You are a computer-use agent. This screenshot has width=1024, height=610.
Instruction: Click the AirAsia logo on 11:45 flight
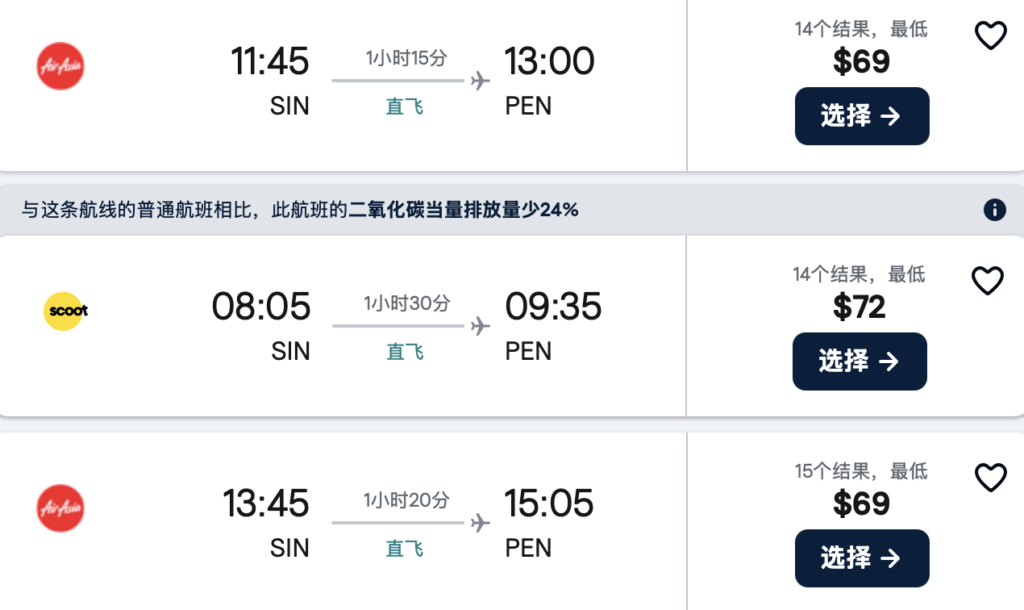(60, 66)
